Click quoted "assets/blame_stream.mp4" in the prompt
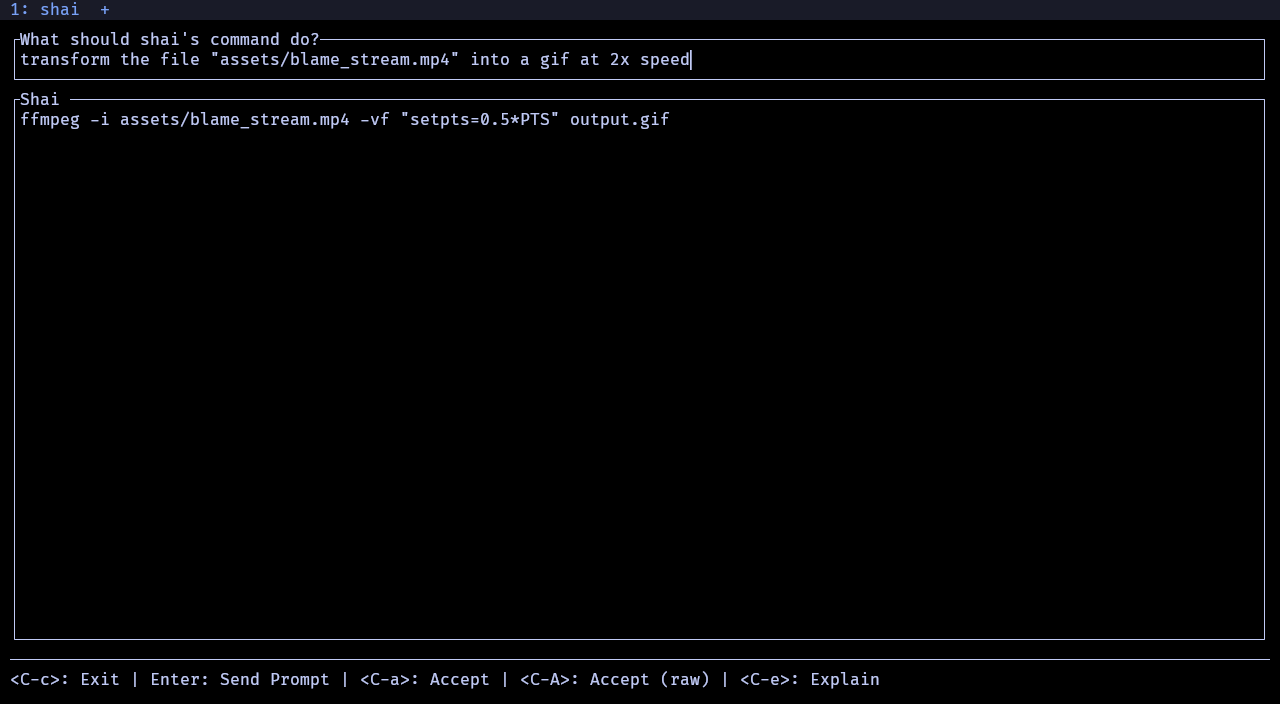The image size is (1280, 704). pos(335,60)
